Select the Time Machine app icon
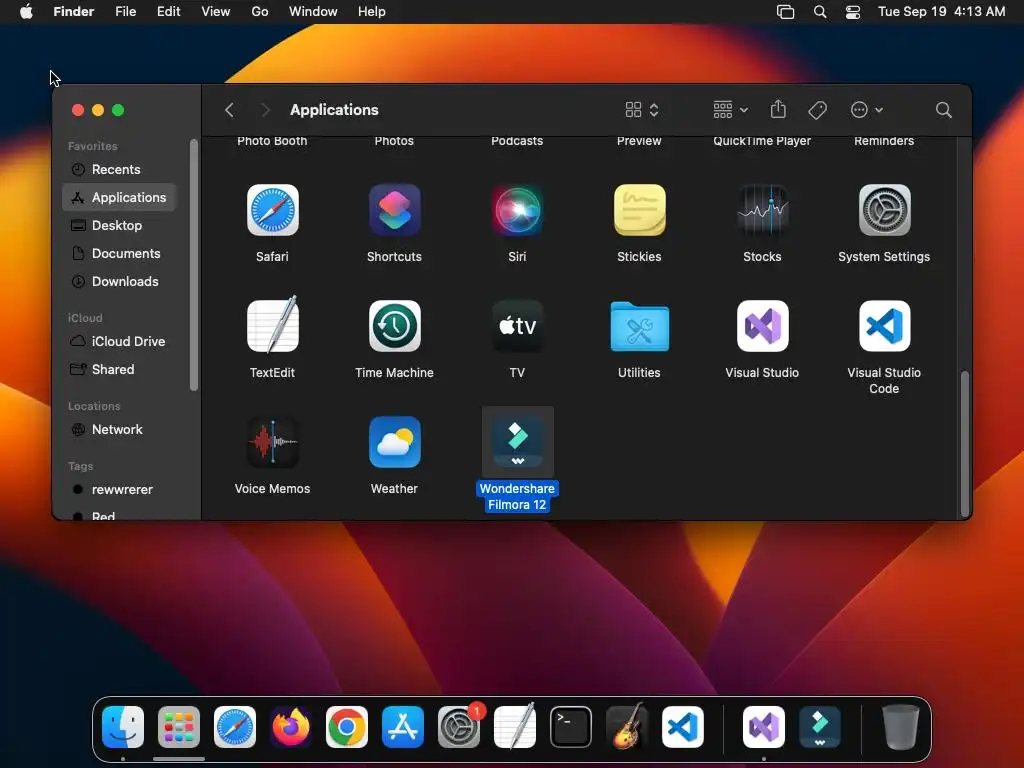Viewport: 1024px width, 768px height. (394, 326)
